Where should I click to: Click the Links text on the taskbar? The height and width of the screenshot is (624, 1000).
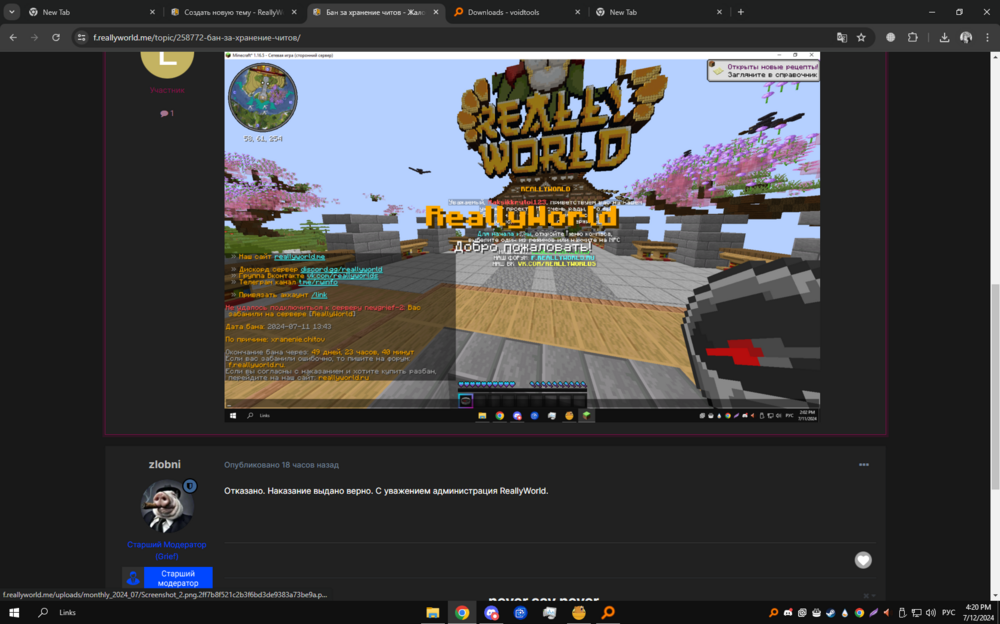pos(68,613)
